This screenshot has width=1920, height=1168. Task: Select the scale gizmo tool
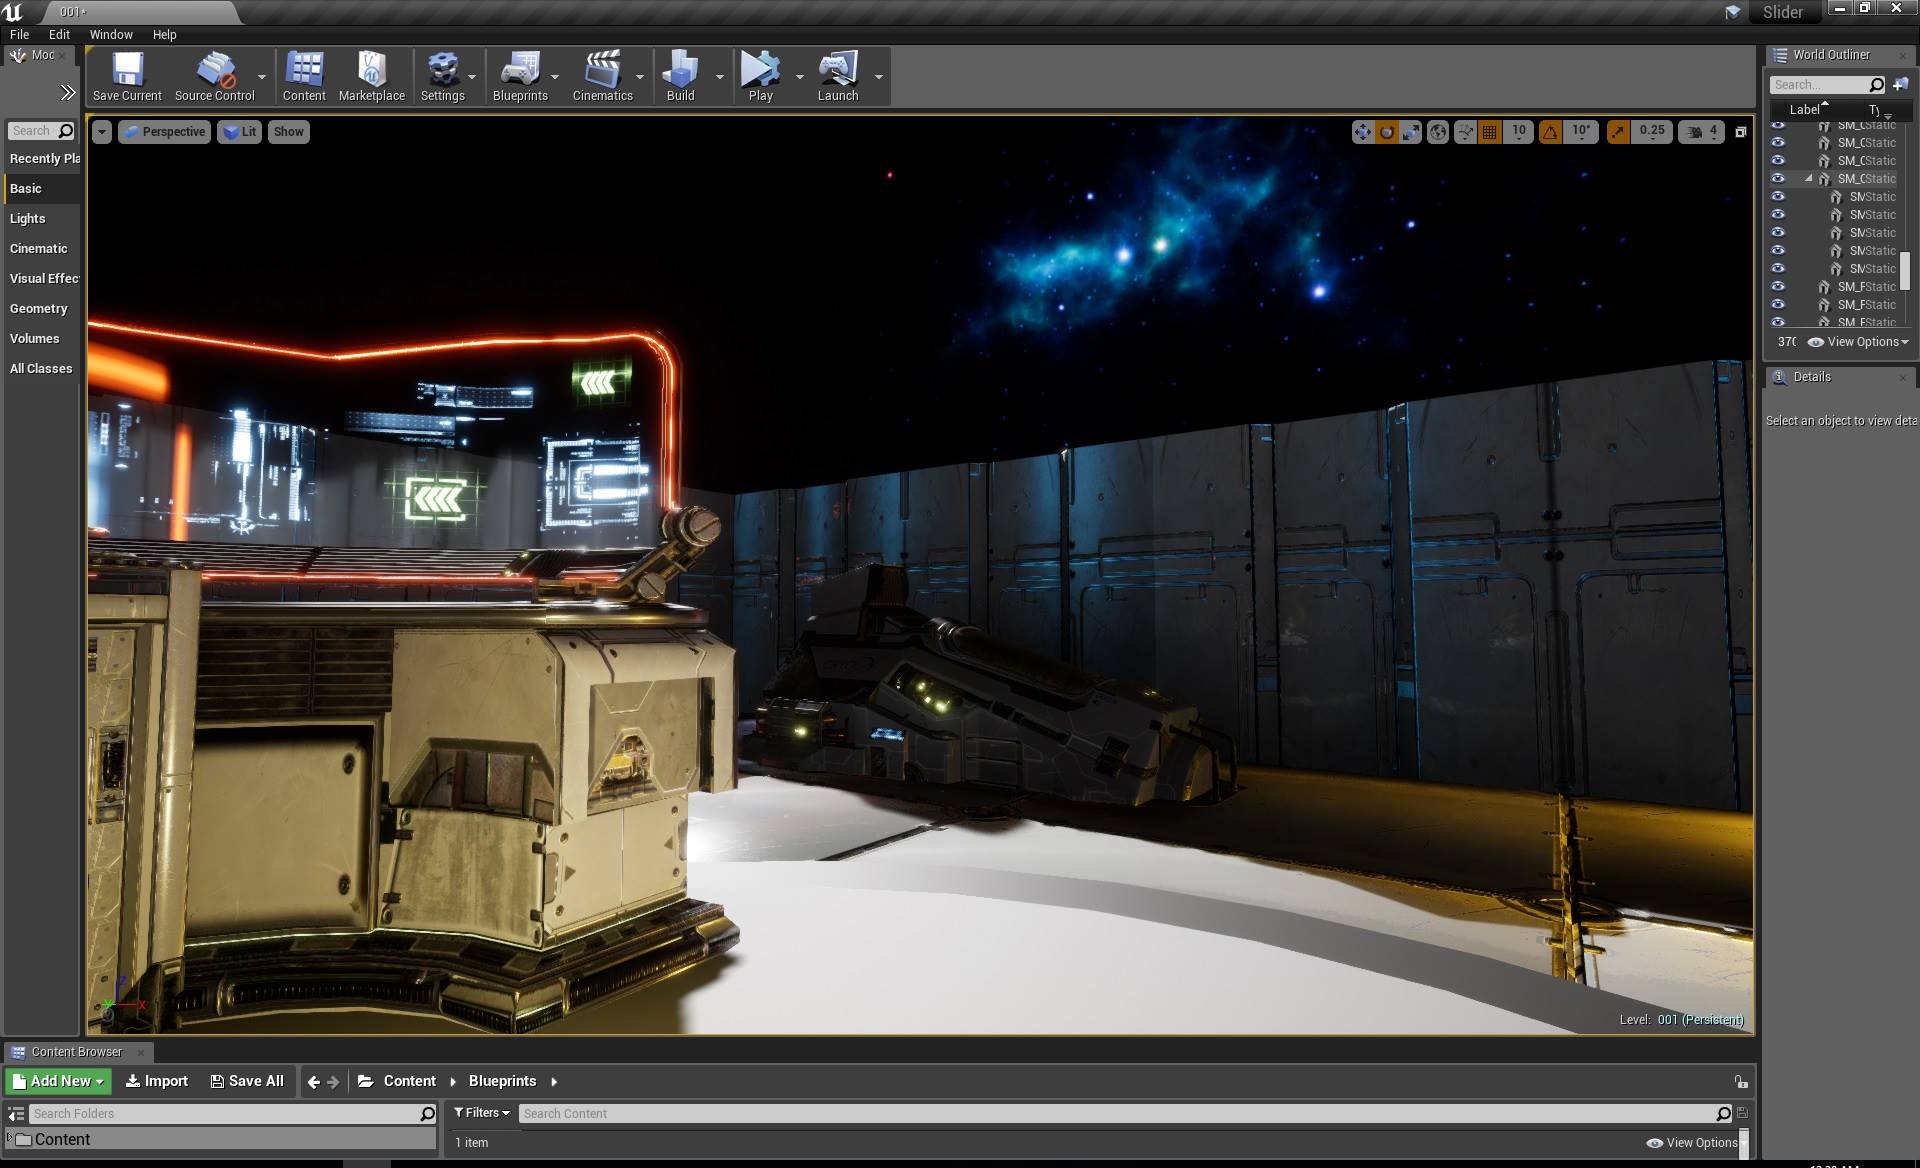[x=1410, y=132]
